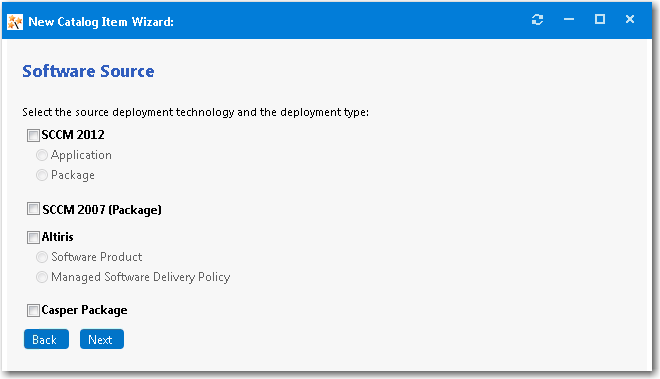Choose the Package radio under SCCM 2012

click(x=42, y=175)
